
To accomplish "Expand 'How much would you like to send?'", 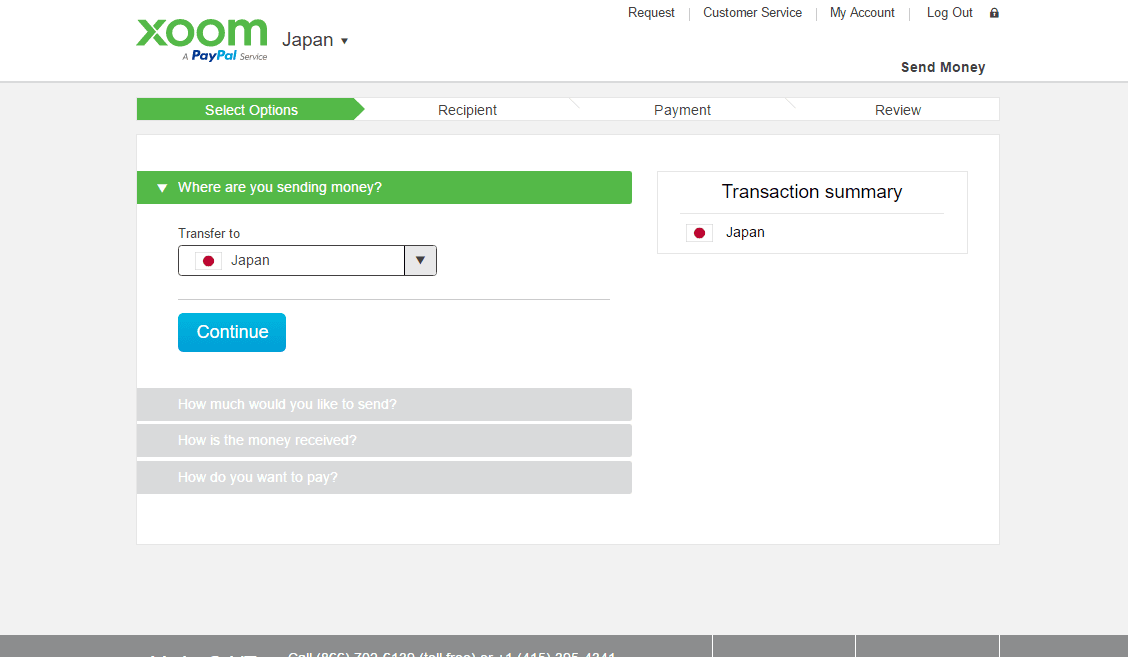I will click(384, 405).
